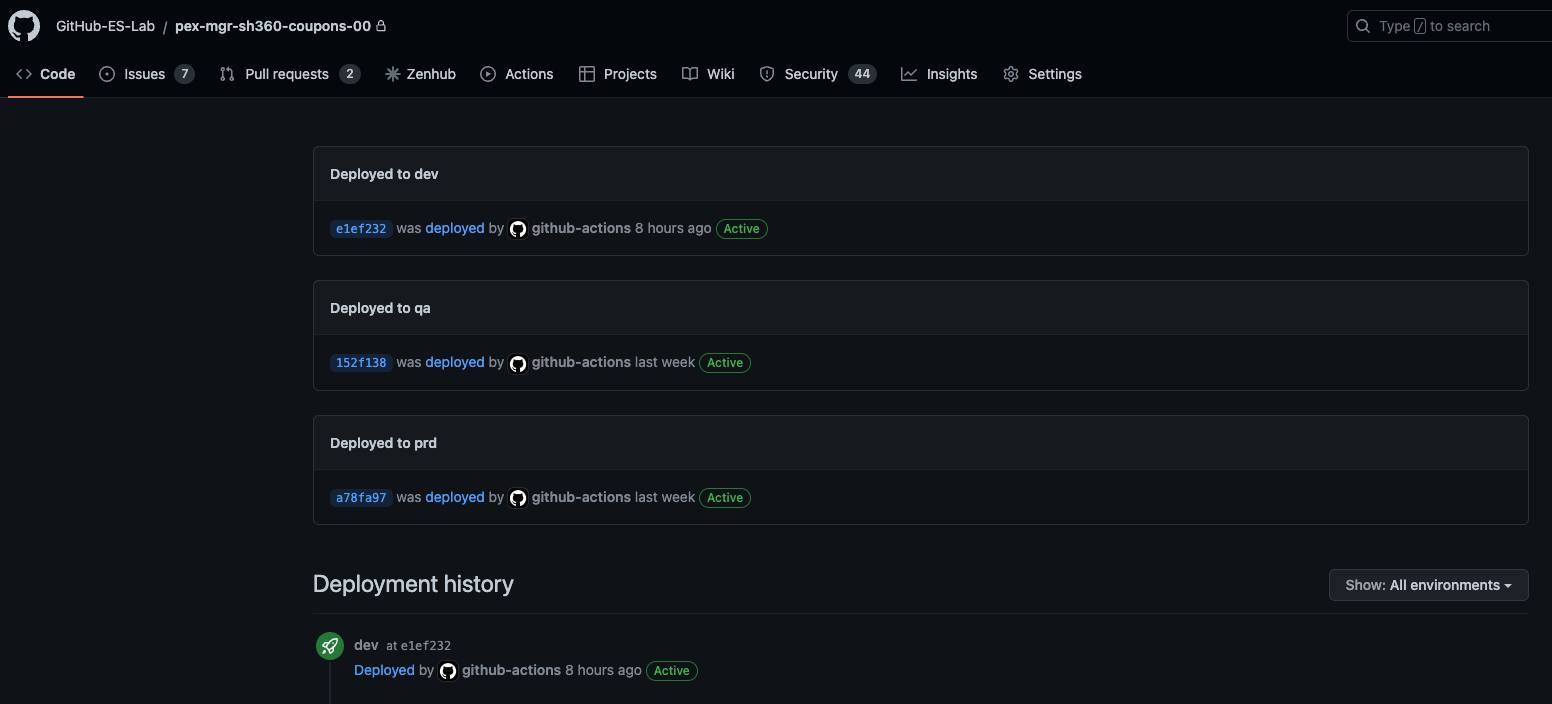This screenshot has width=1552, height=704.
Task: Click the 'deployed' link in the dev card
Action: [455, 228]
